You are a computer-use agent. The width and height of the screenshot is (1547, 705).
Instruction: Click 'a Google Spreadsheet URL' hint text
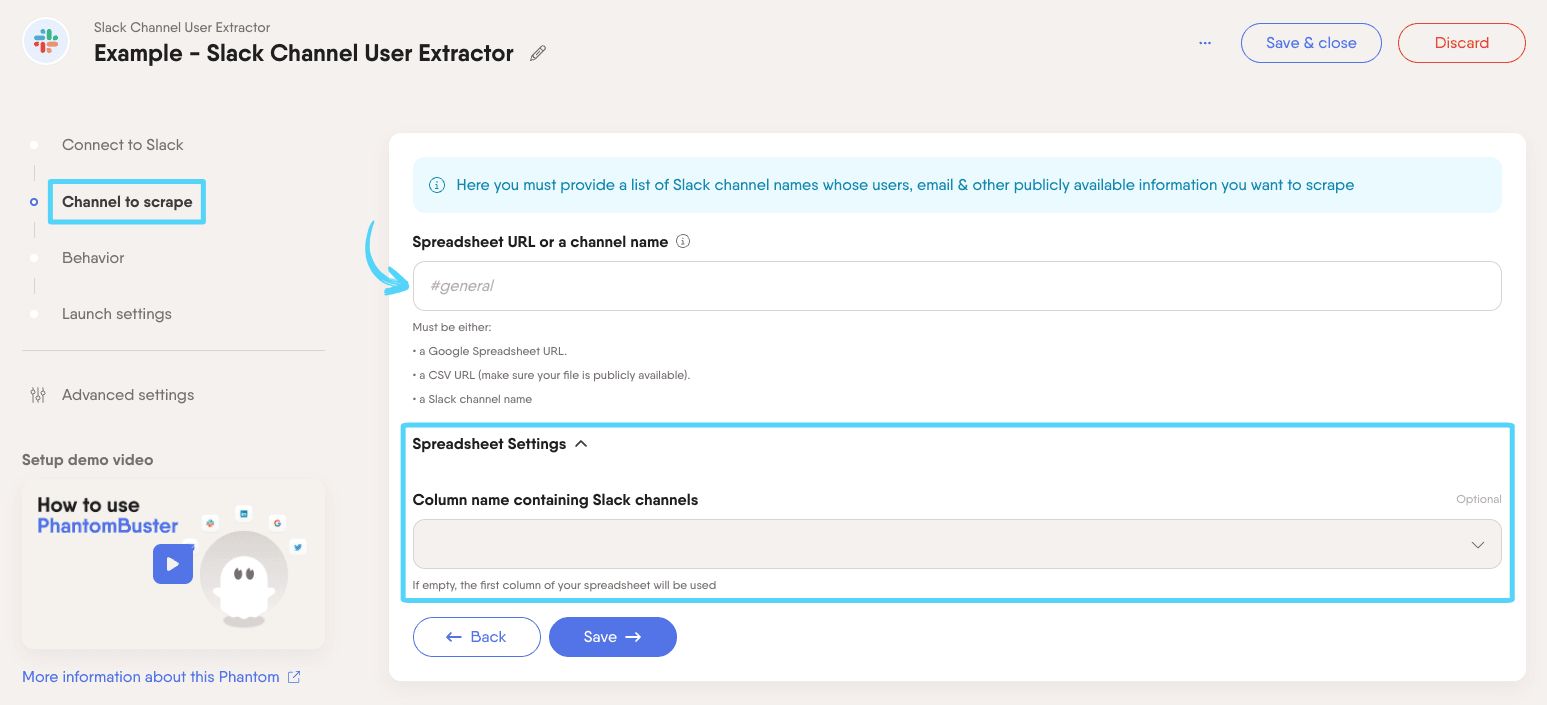click(x=489, y=351)
